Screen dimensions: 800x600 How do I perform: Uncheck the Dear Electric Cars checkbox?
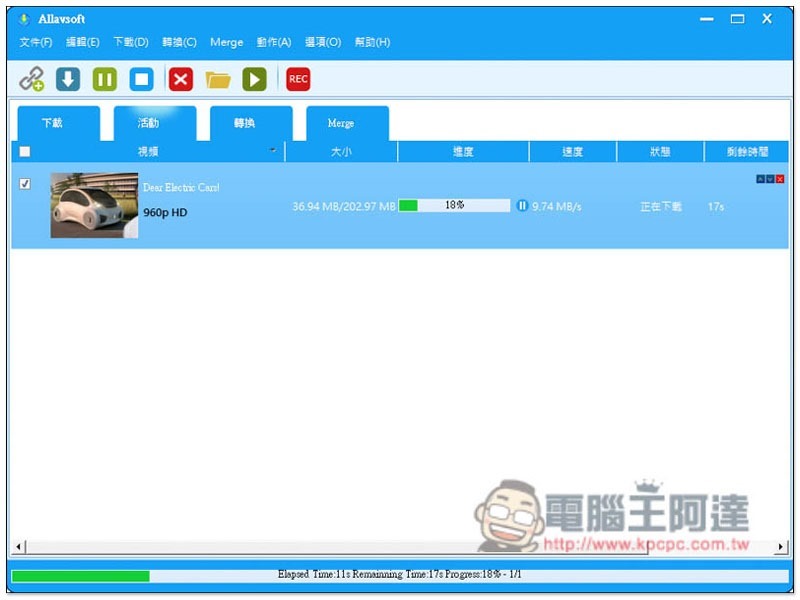(25, 184)
